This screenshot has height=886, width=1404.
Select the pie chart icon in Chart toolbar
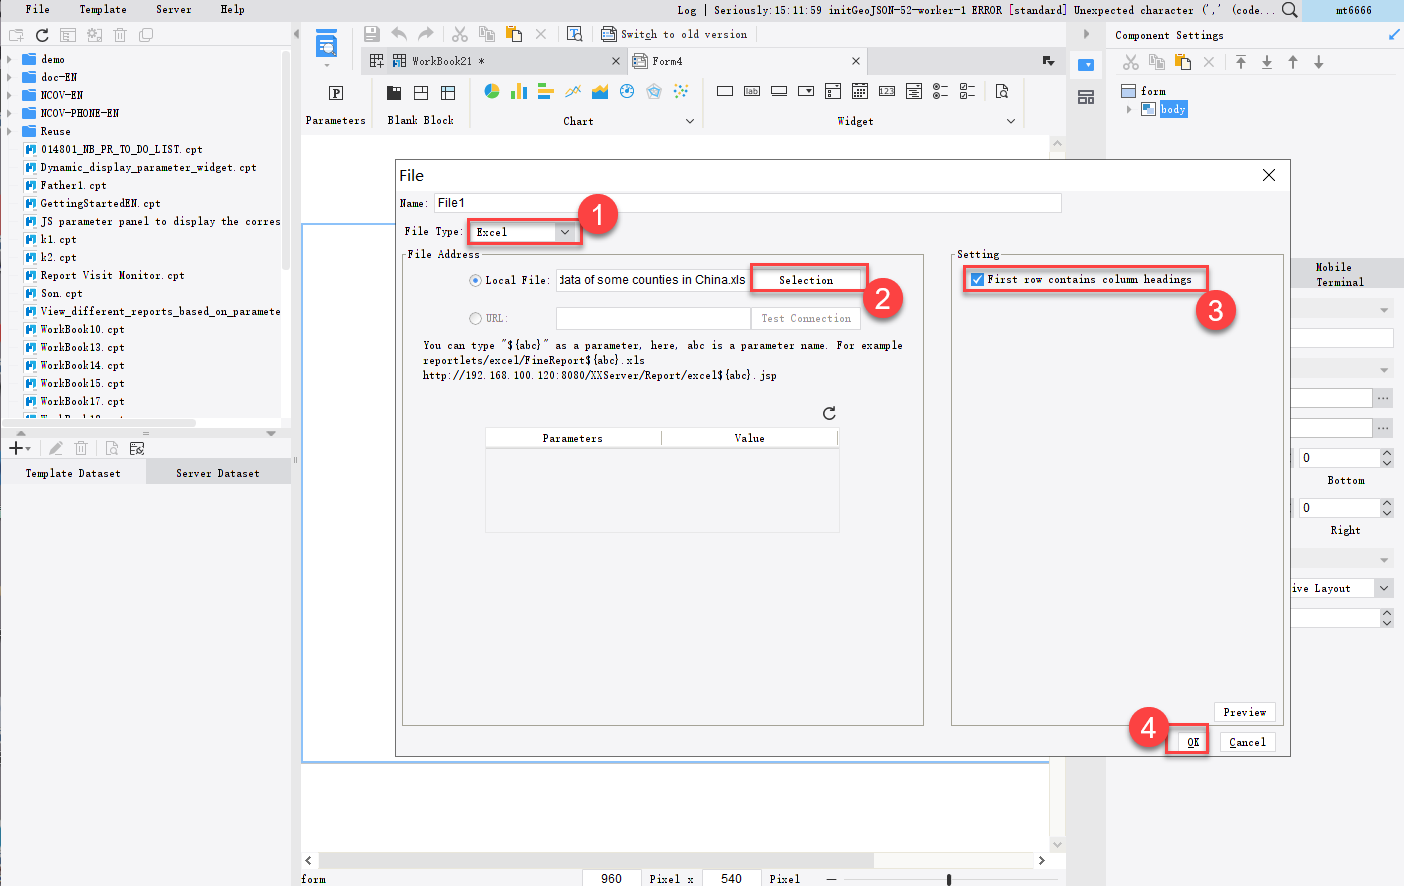(x=491, y=90)
